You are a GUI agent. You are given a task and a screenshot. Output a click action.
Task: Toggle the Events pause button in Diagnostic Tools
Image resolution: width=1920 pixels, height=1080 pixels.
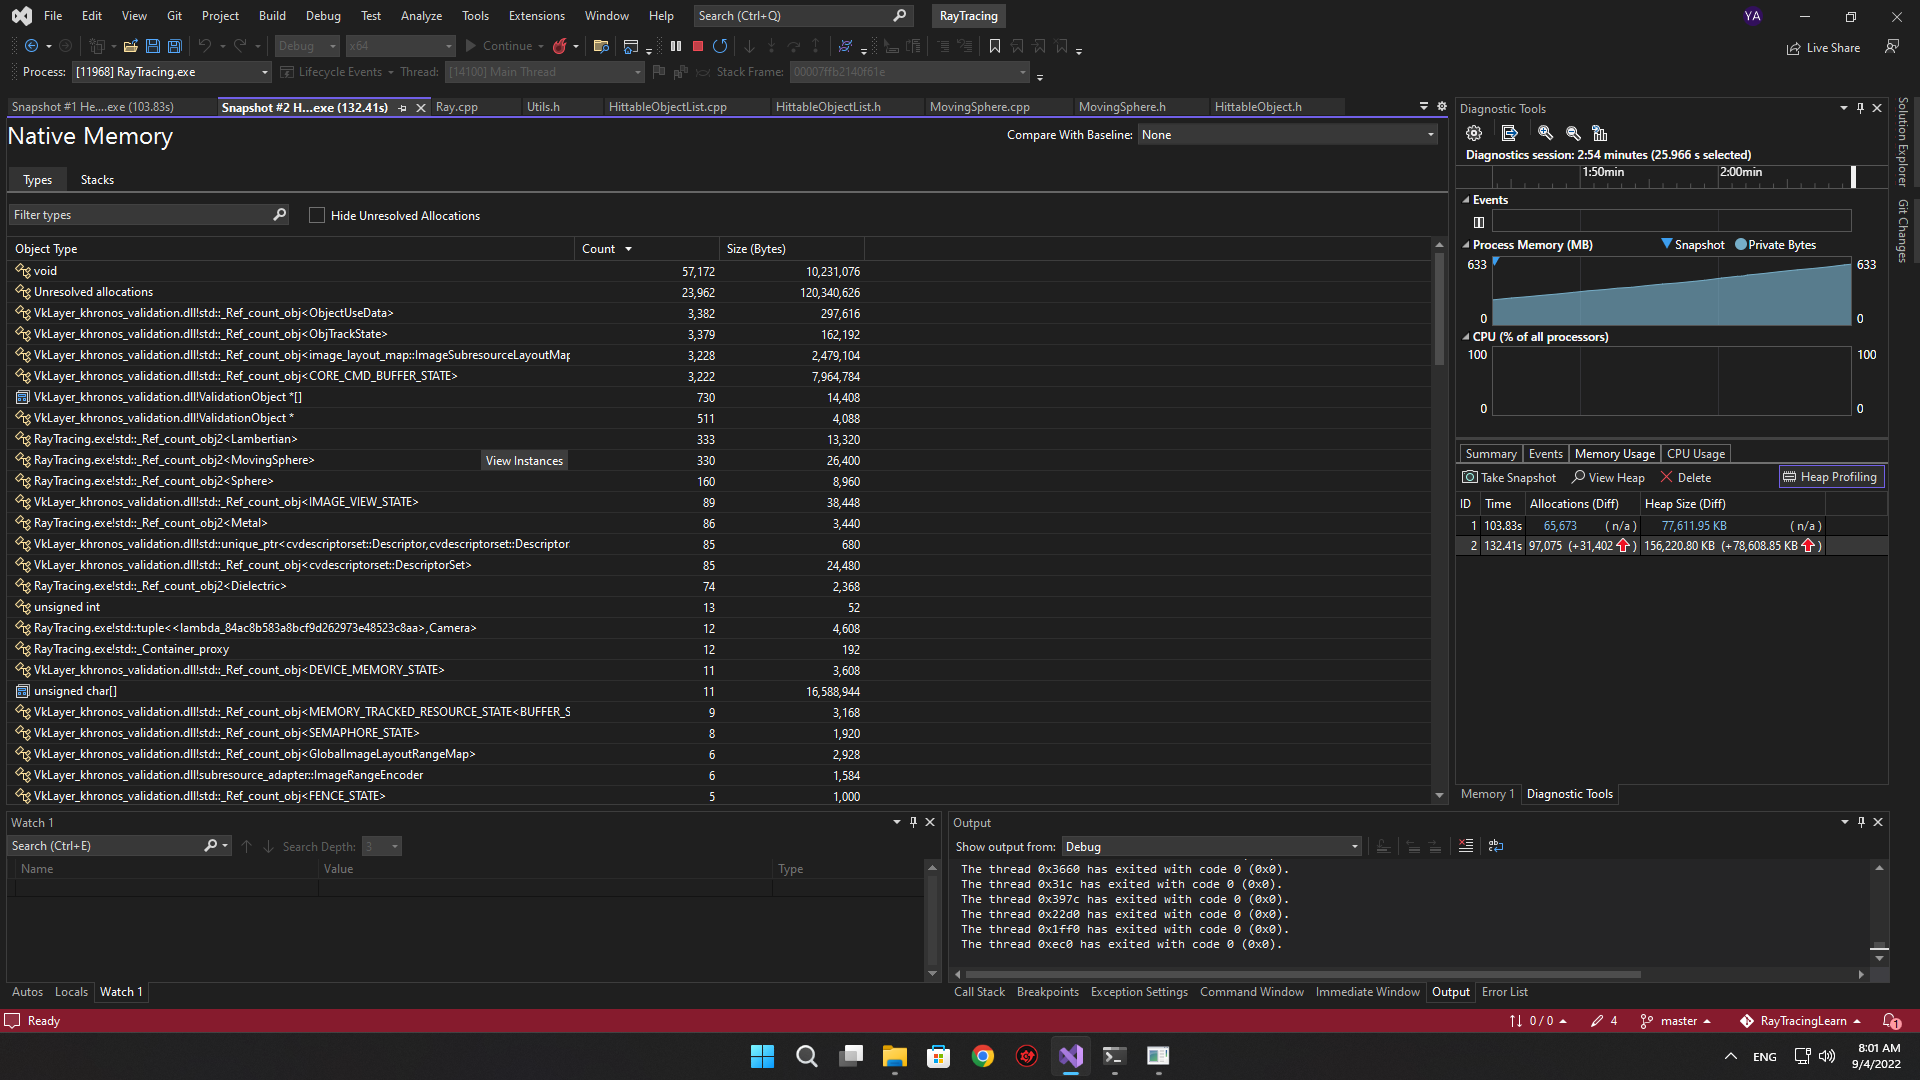(1479, 222)
